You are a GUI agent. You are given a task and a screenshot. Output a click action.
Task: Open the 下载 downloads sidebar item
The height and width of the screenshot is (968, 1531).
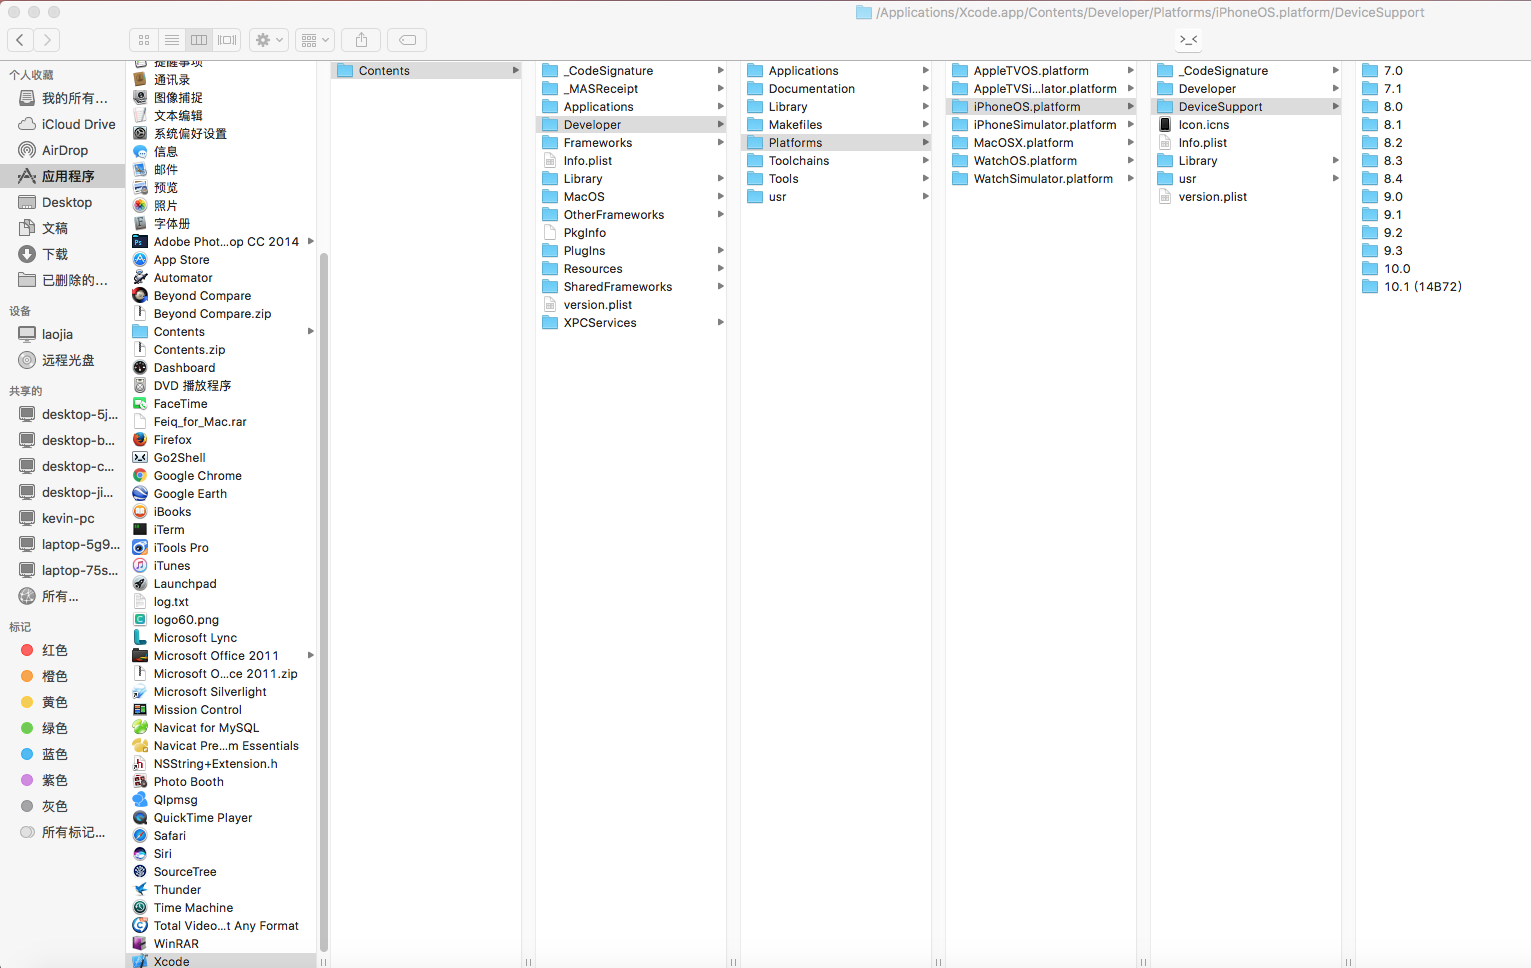pyautogui.click(x=43, y=254)
